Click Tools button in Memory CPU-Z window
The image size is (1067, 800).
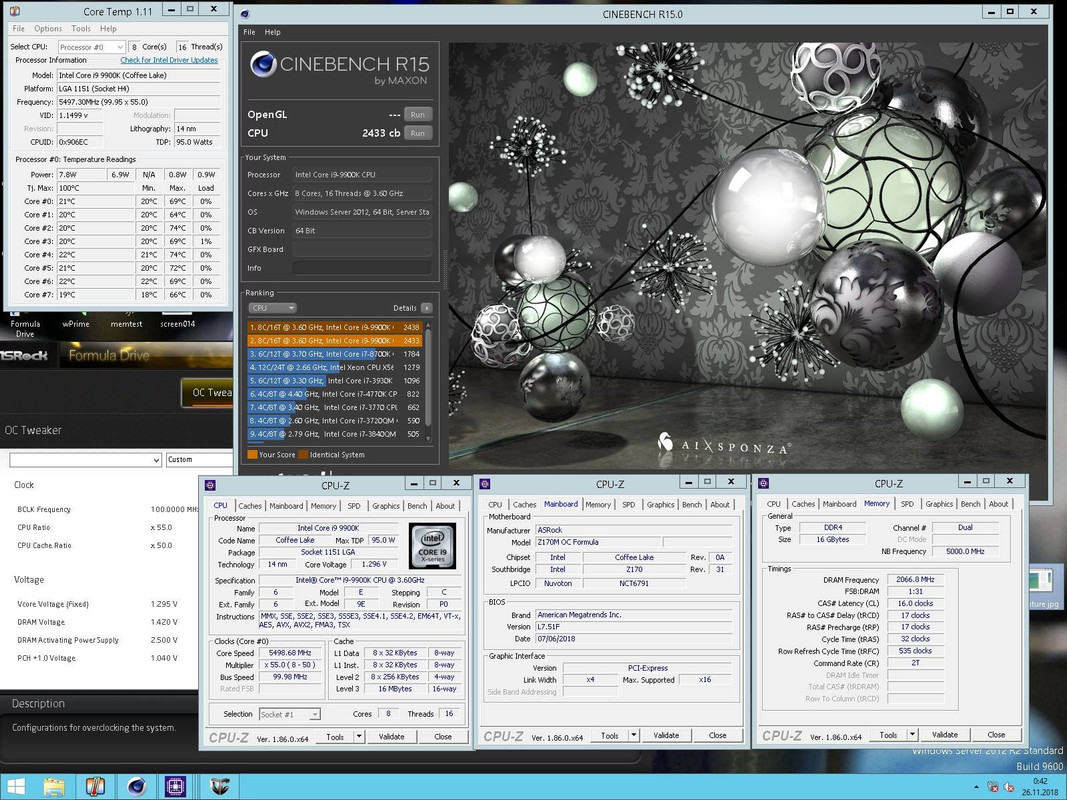point(888,735)
